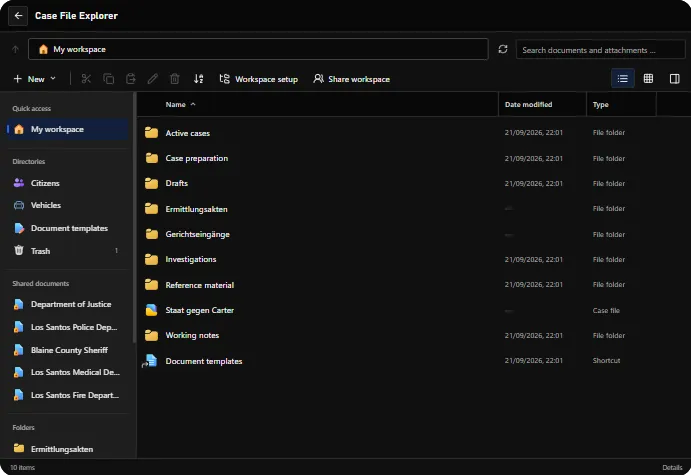691x475 pixels.
Task: Click the Reference material folder icon
Action: coord(151,285)
